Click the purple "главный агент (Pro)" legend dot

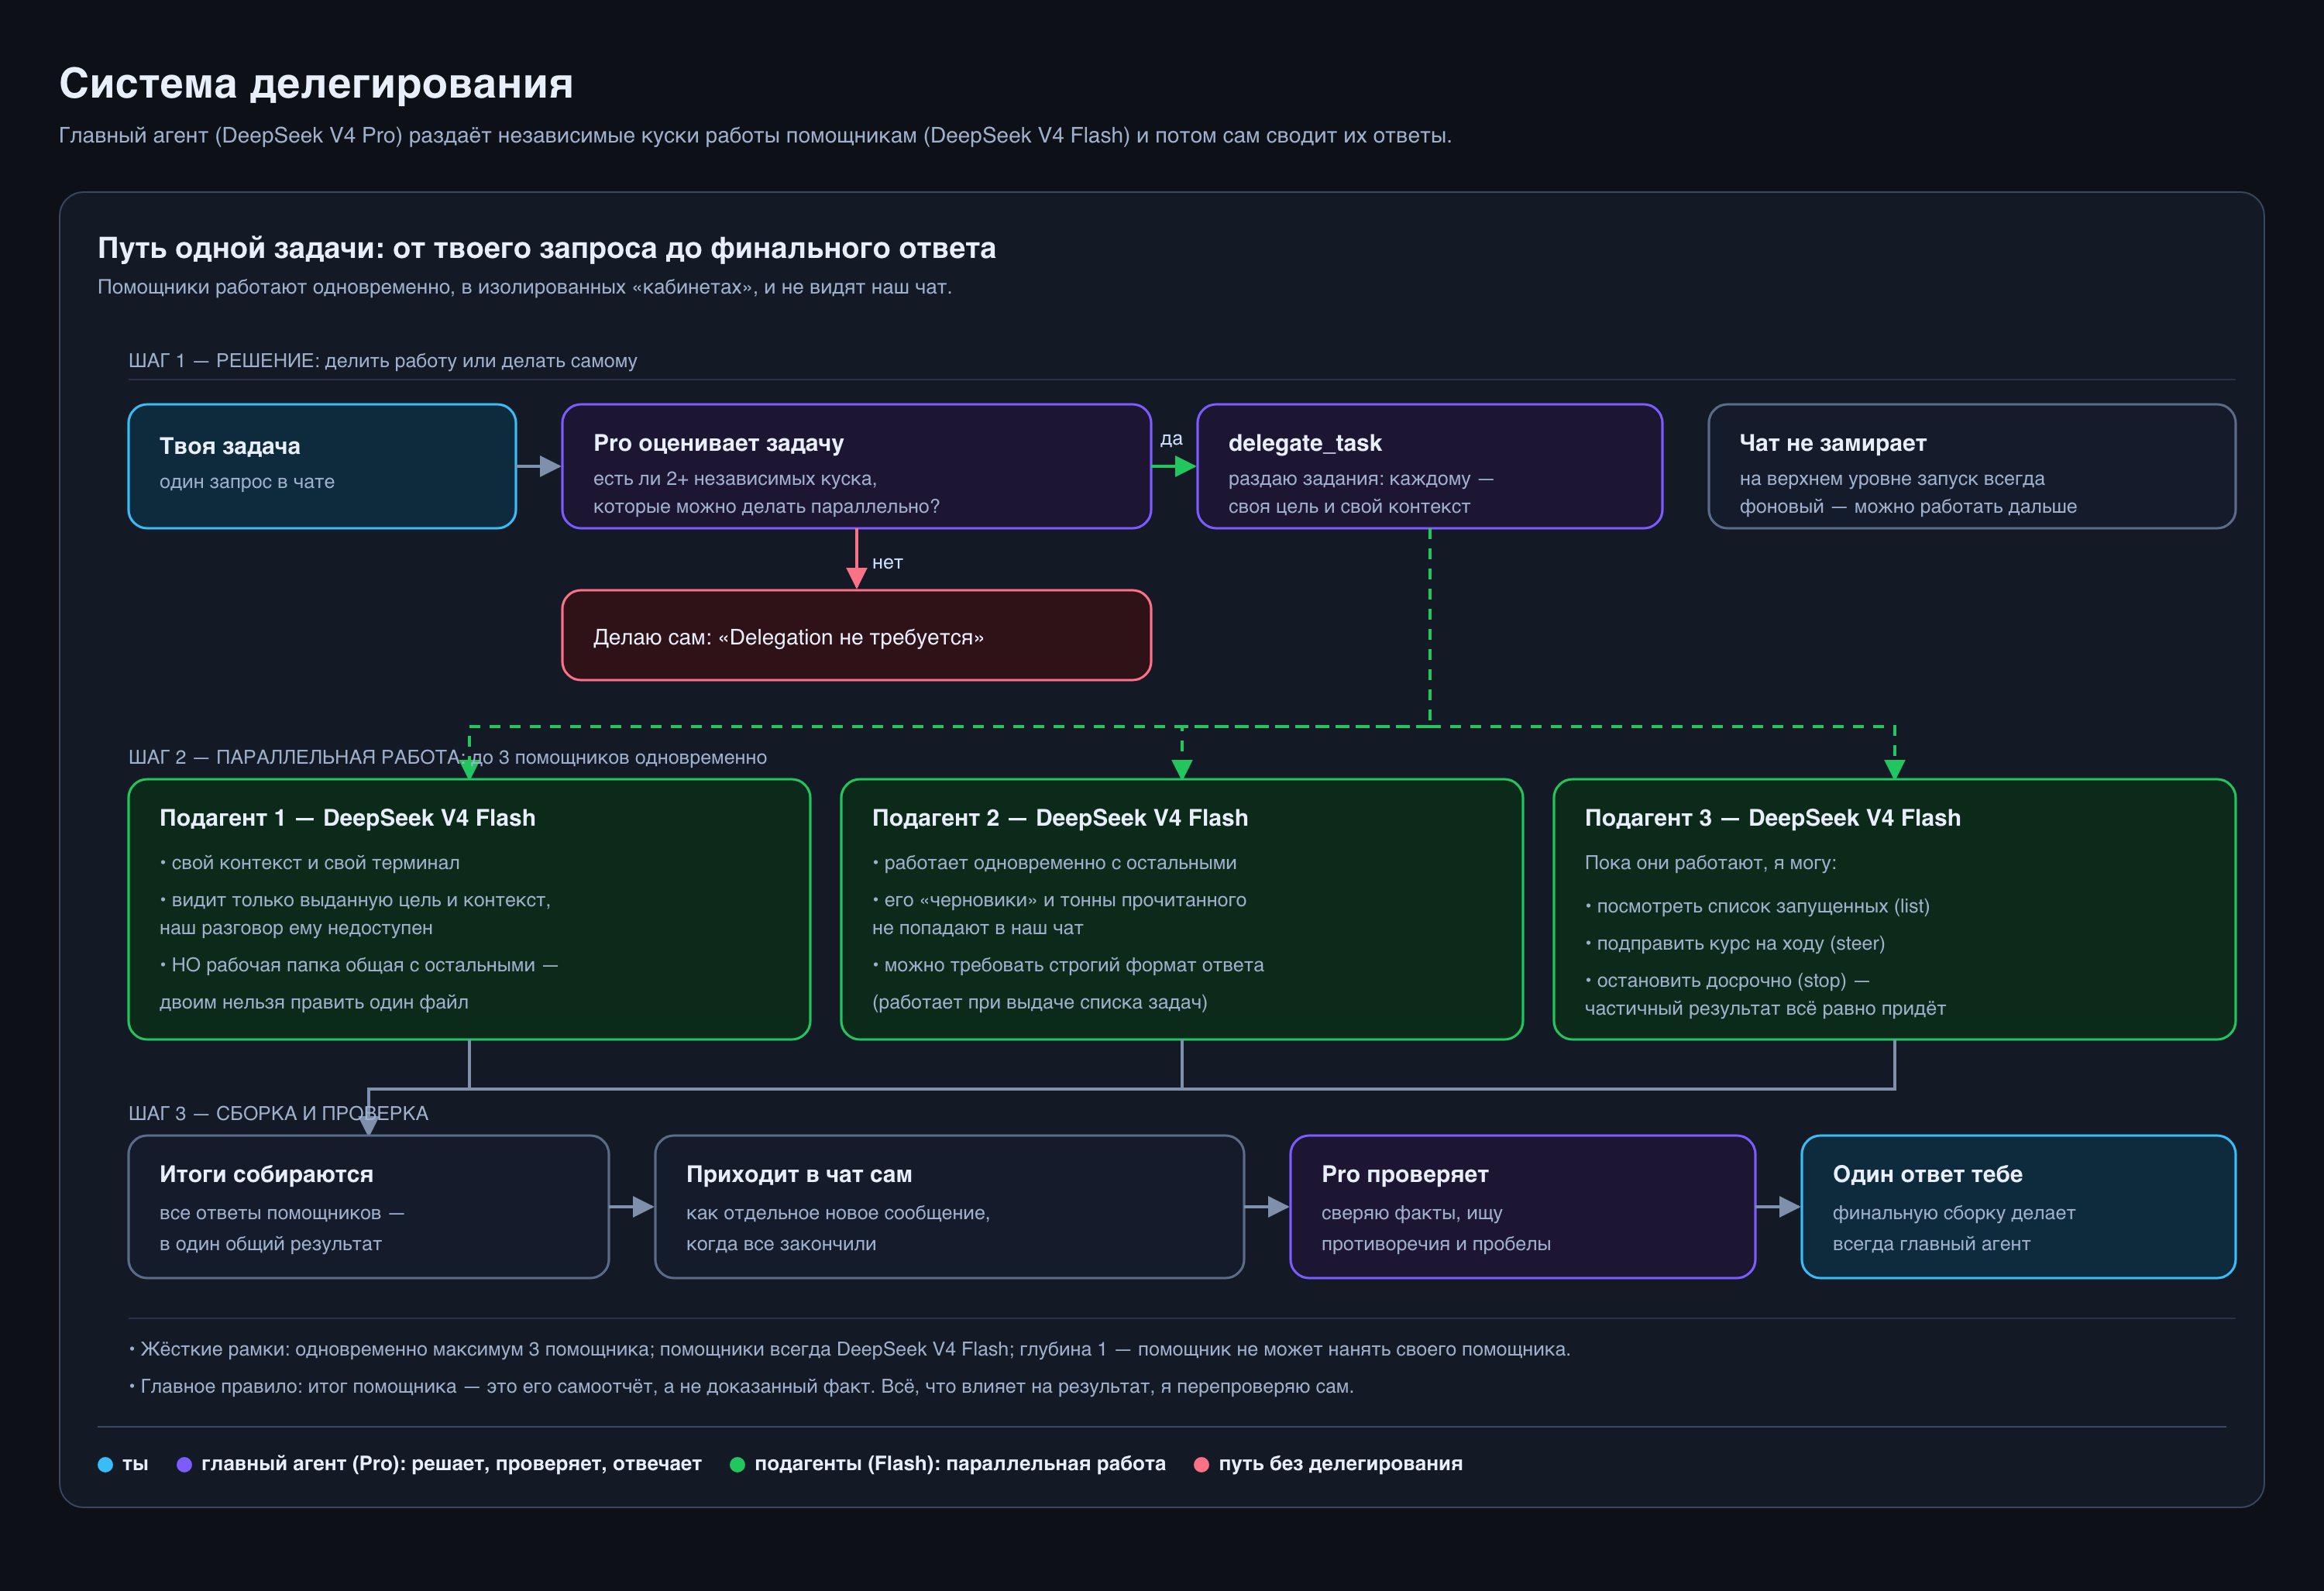coord(184,1464)
